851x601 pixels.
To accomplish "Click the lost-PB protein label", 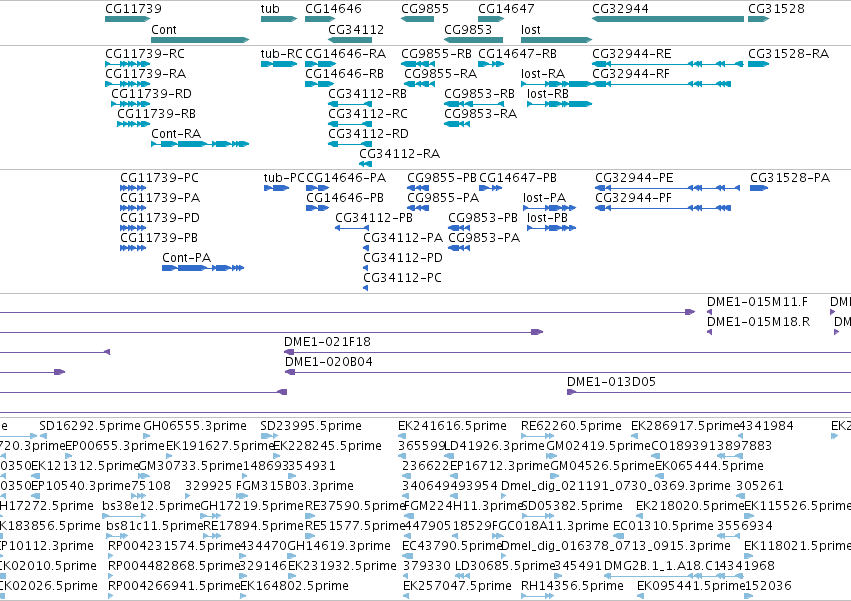I will click(547, 218).
